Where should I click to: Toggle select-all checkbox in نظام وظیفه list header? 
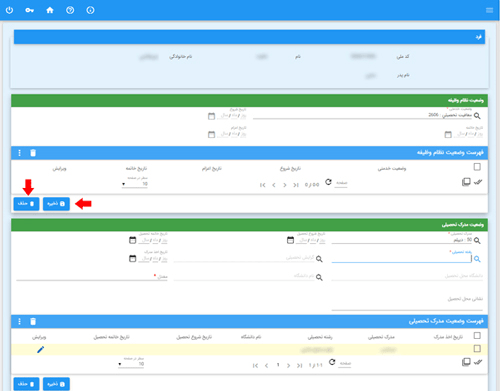tap(477, 167)
